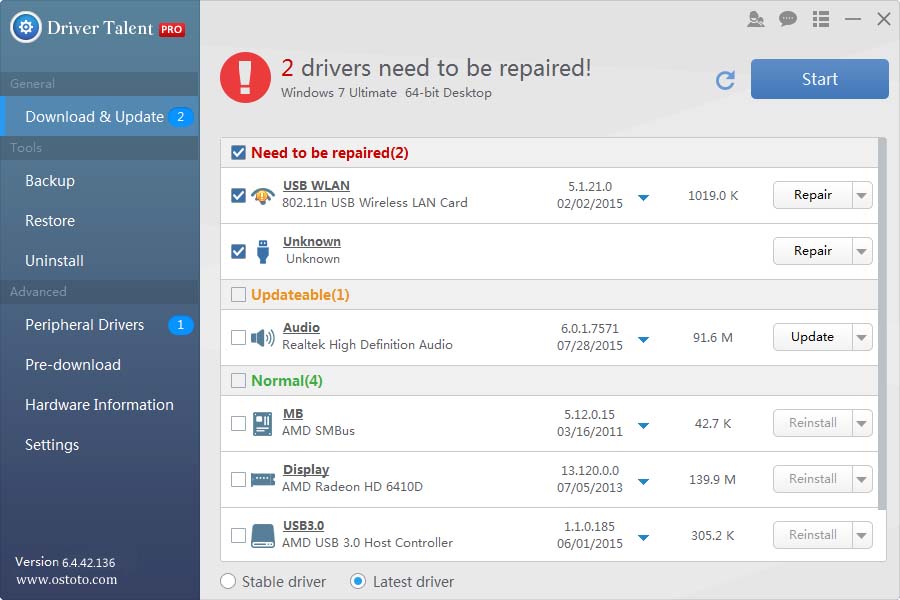Update the Realtek Audio driver

coord(813,337)
